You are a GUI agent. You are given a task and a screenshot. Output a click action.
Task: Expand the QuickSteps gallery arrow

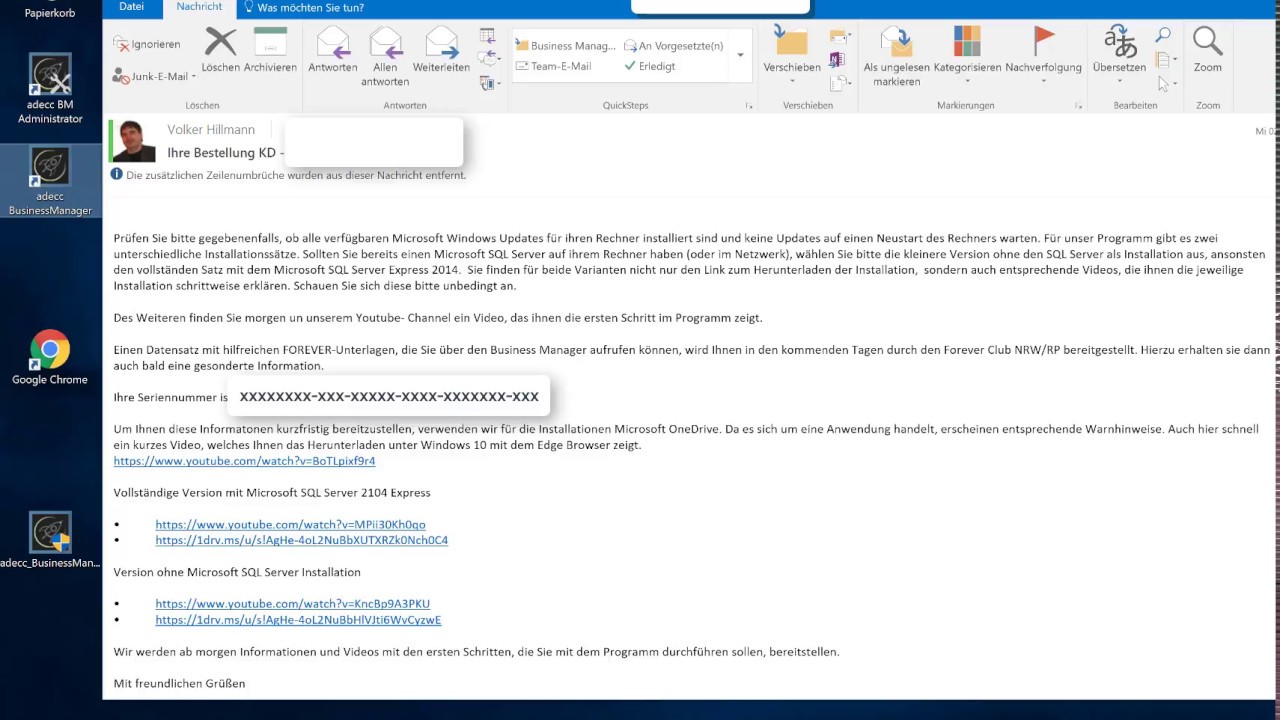point(740,55)
